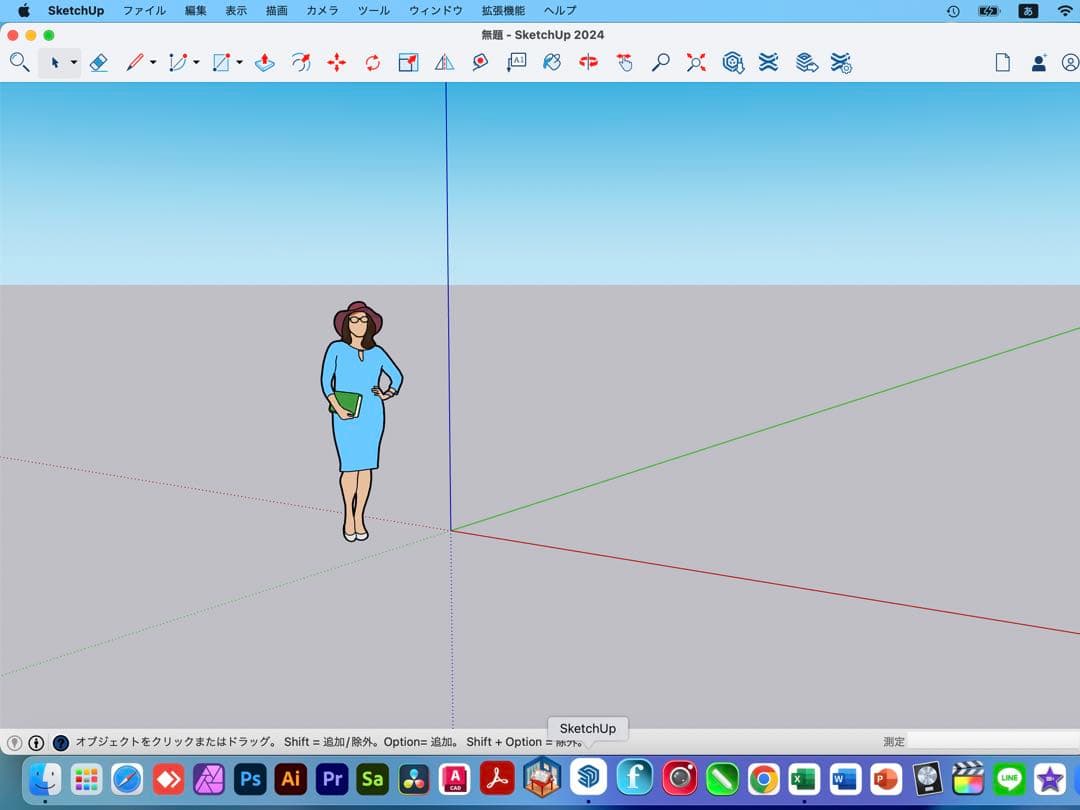1080x810 pixels.
Task: Open the 拡張機能 menu
Action: [x=502, y=11]
